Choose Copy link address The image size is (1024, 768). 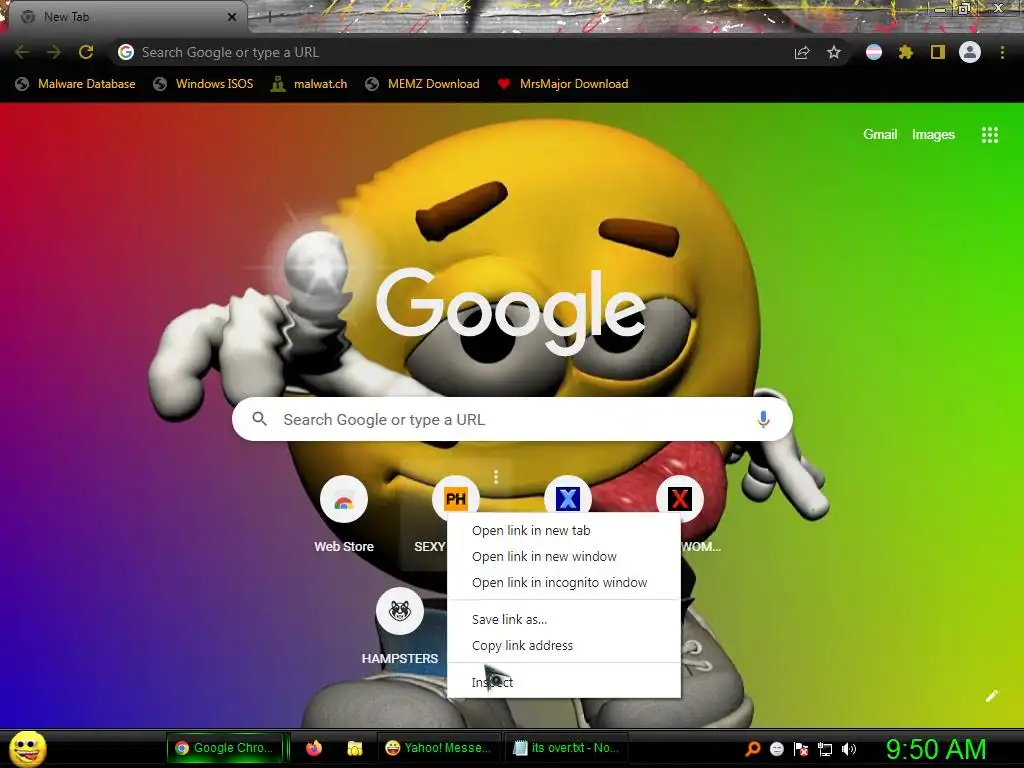[x=564, y=645]
